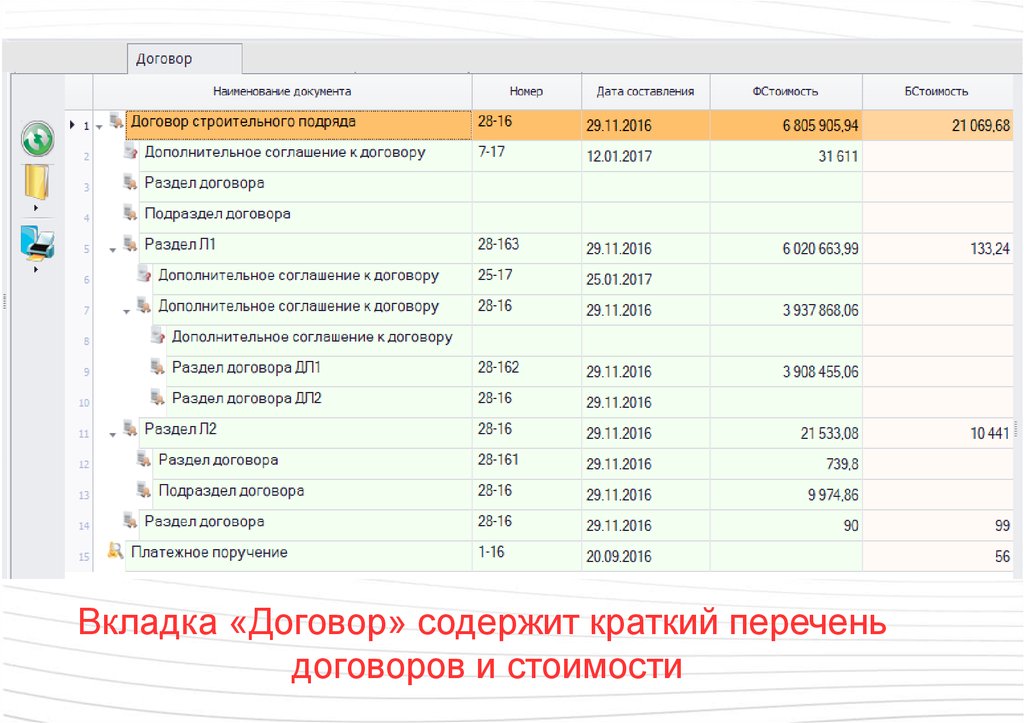Click the date 20.09.2016
Screen dimensions: 1024x723
pos(618,556)
